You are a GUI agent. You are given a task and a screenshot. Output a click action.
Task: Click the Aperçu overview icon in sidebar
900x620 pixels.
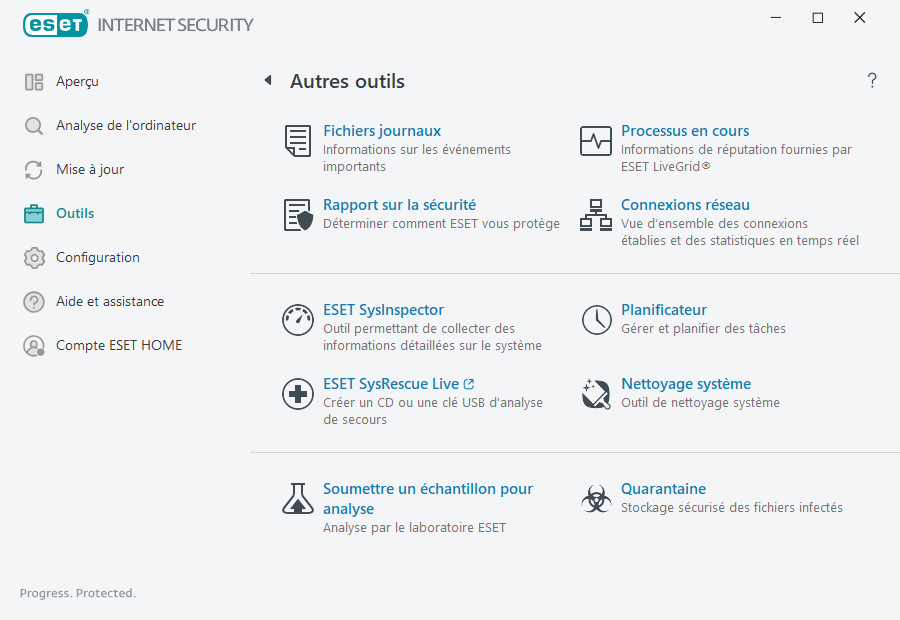pos(34,82)
